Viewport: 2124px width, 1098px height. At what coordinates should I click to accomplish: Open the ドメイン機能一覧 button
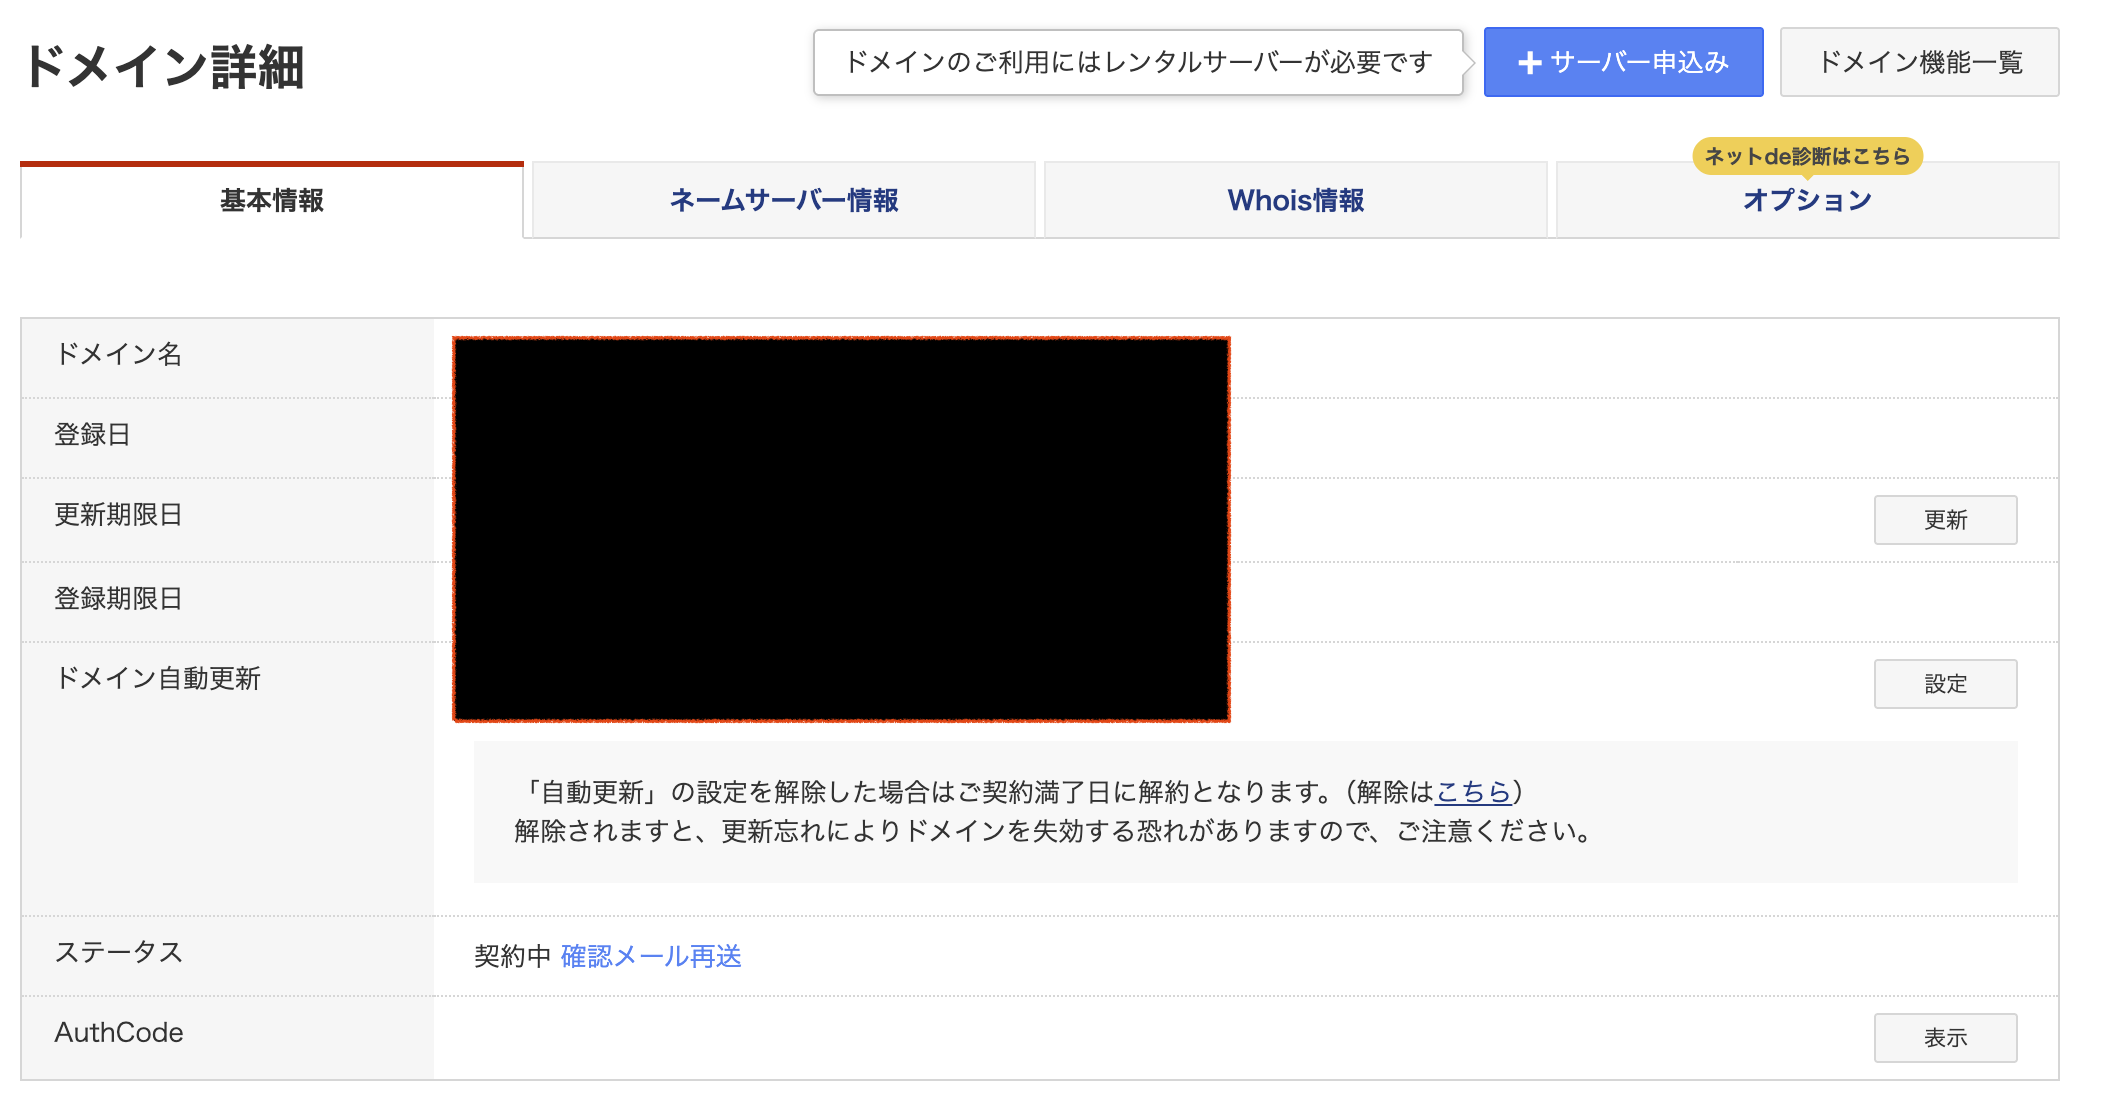click(x=1918, y=62)
